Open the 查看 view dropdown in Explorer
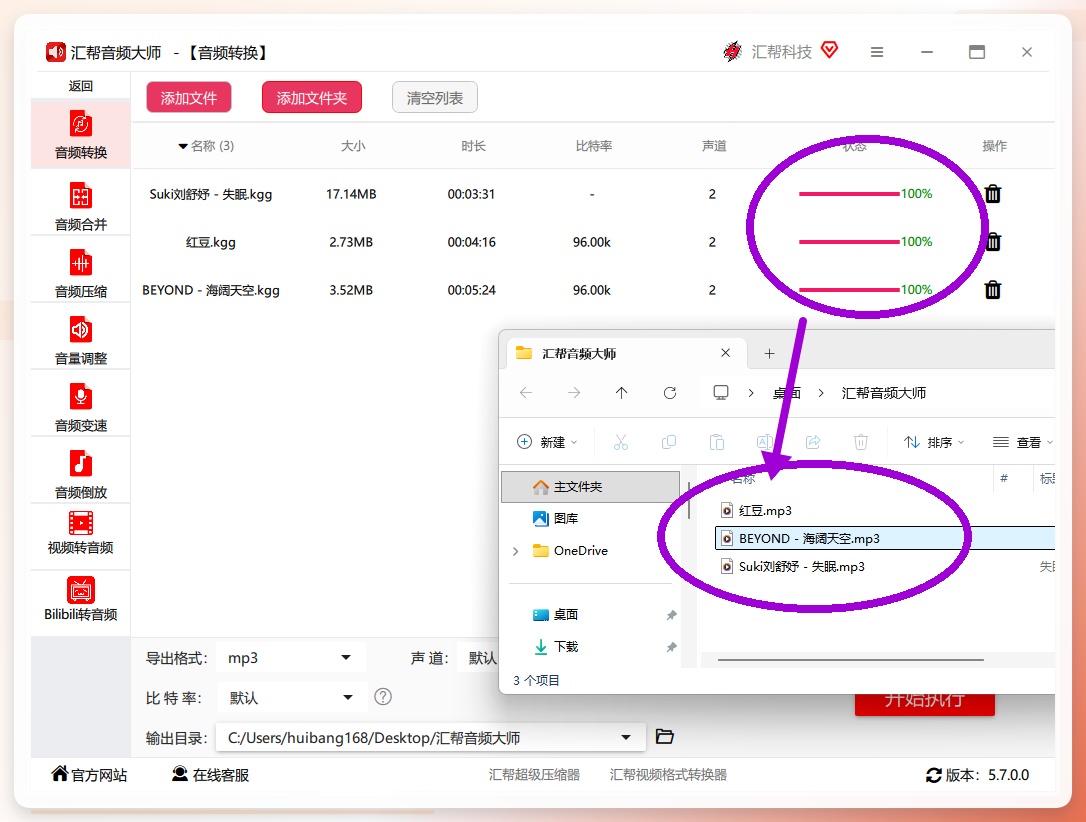This screenshot has height=822, width=1086. point(1022,442)
